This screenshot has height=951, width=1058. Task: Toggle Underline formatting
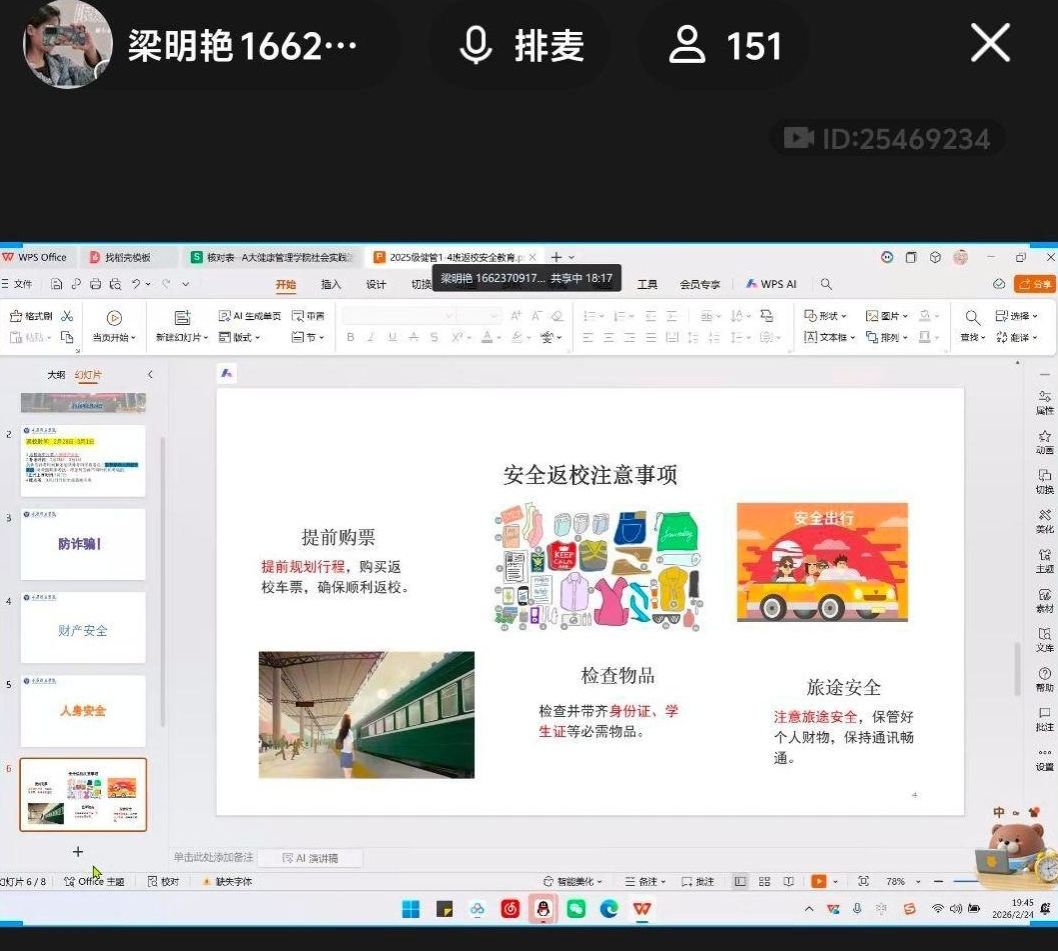(392, 337)
